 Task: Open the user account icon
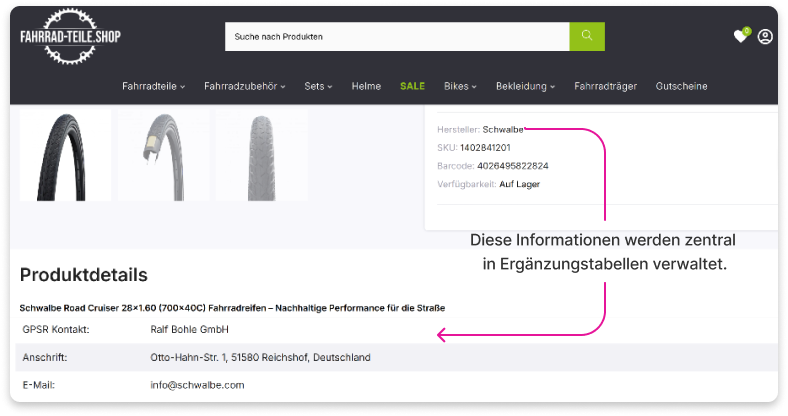pos(765,36)
